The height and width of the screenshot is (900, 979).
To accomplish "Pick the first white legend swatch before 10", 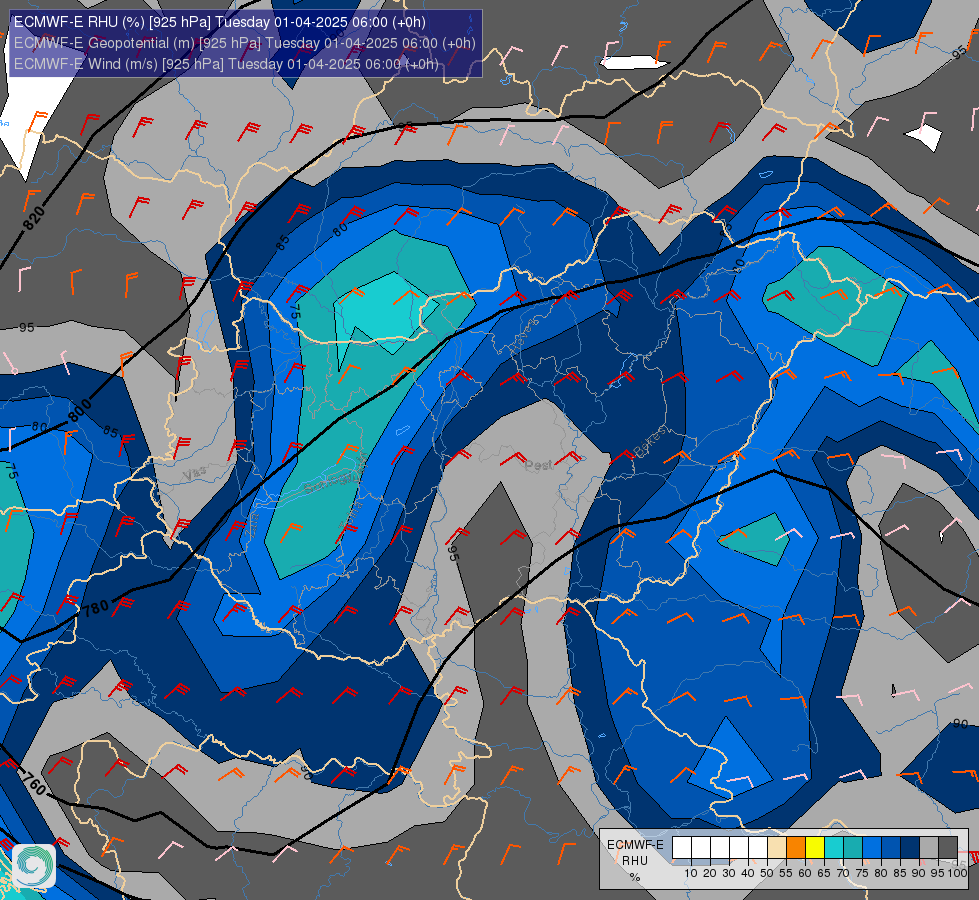I will (682, 847).
